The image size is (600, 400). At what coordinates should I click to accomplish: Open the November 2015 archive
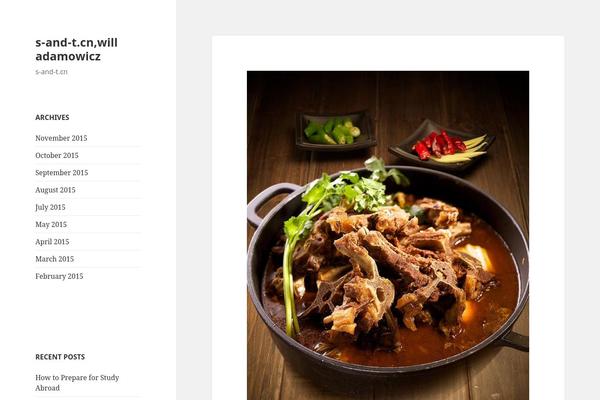click(x=61, y=138)
